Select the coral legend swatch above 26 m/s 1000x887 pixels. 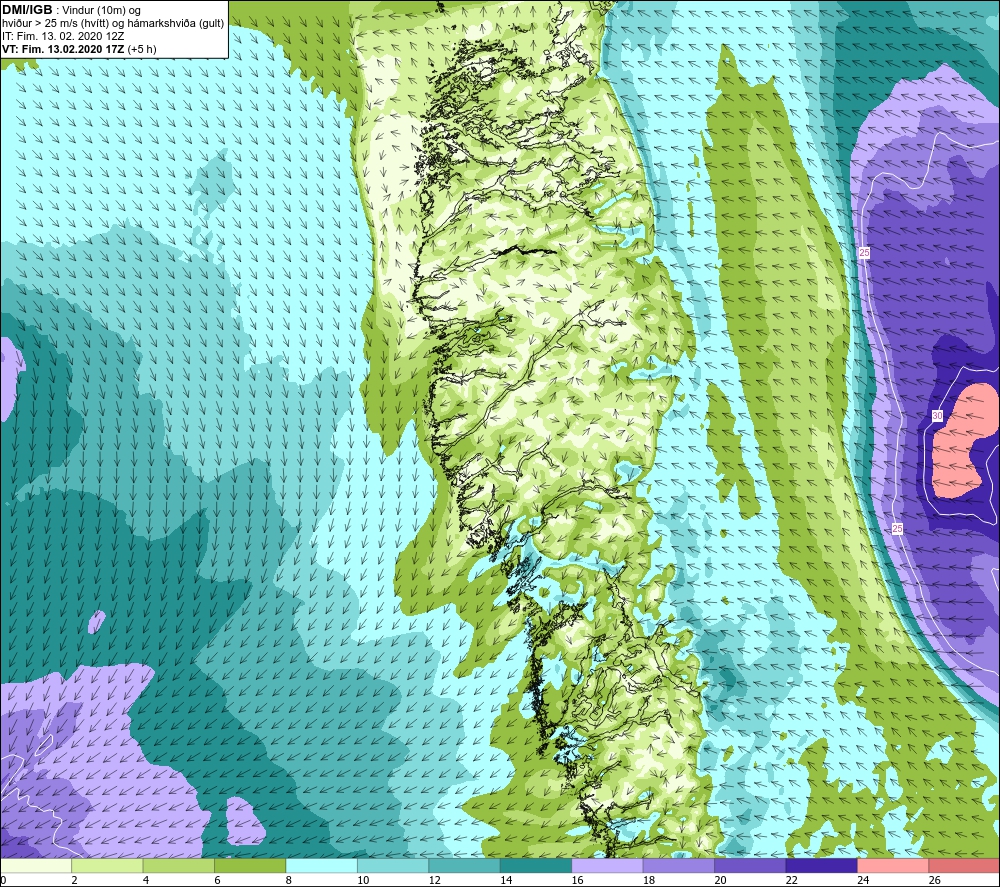point(964,866)
